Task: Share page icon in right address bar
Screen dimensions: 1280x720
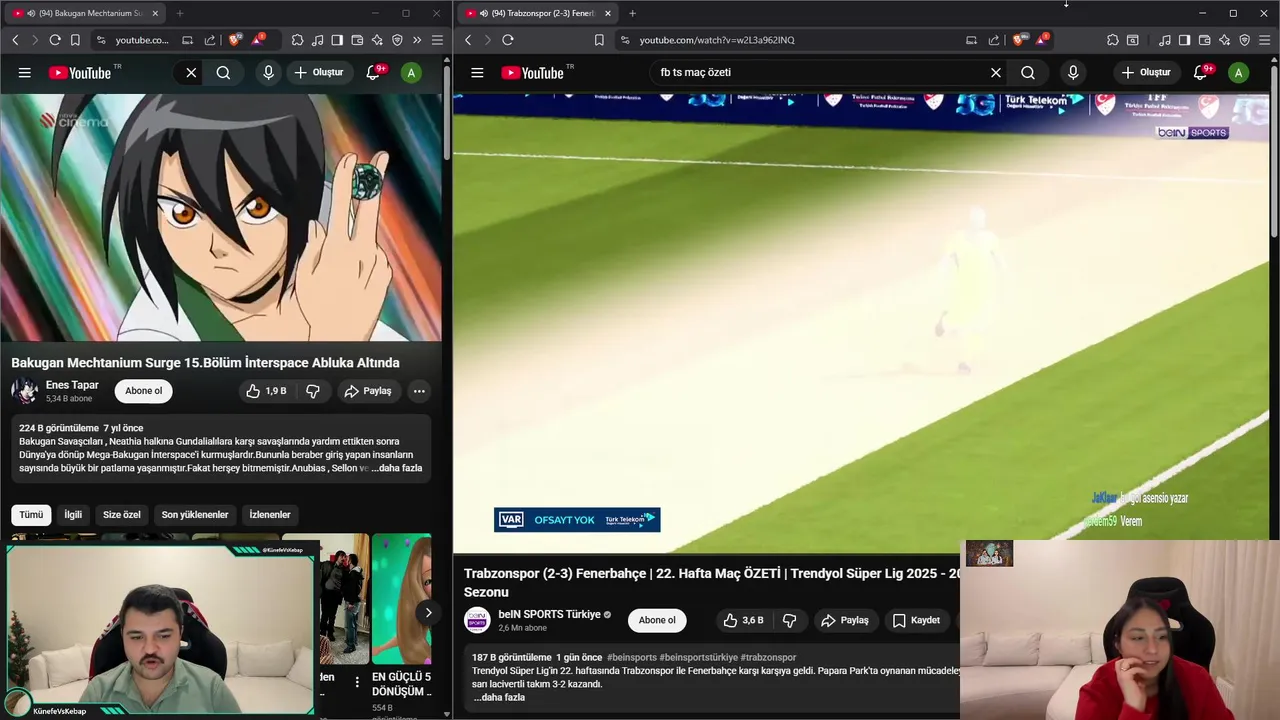Action: [994, 40]
